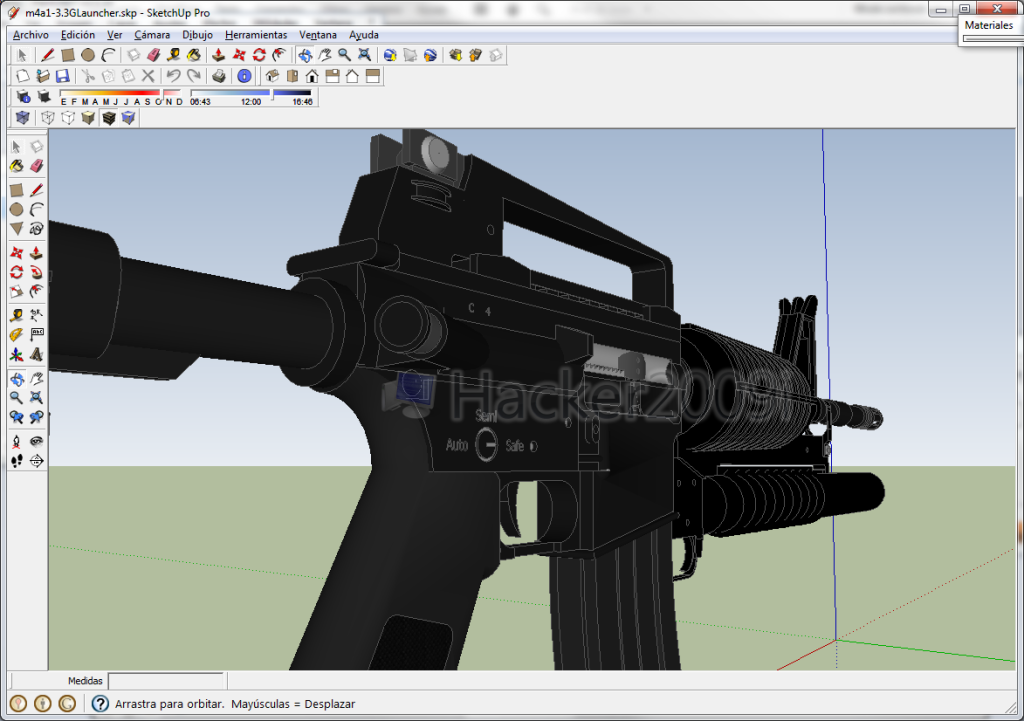Enable Shaded with Textures style
The width and height of the screenshot is (1024, 721).
(108, 118)
